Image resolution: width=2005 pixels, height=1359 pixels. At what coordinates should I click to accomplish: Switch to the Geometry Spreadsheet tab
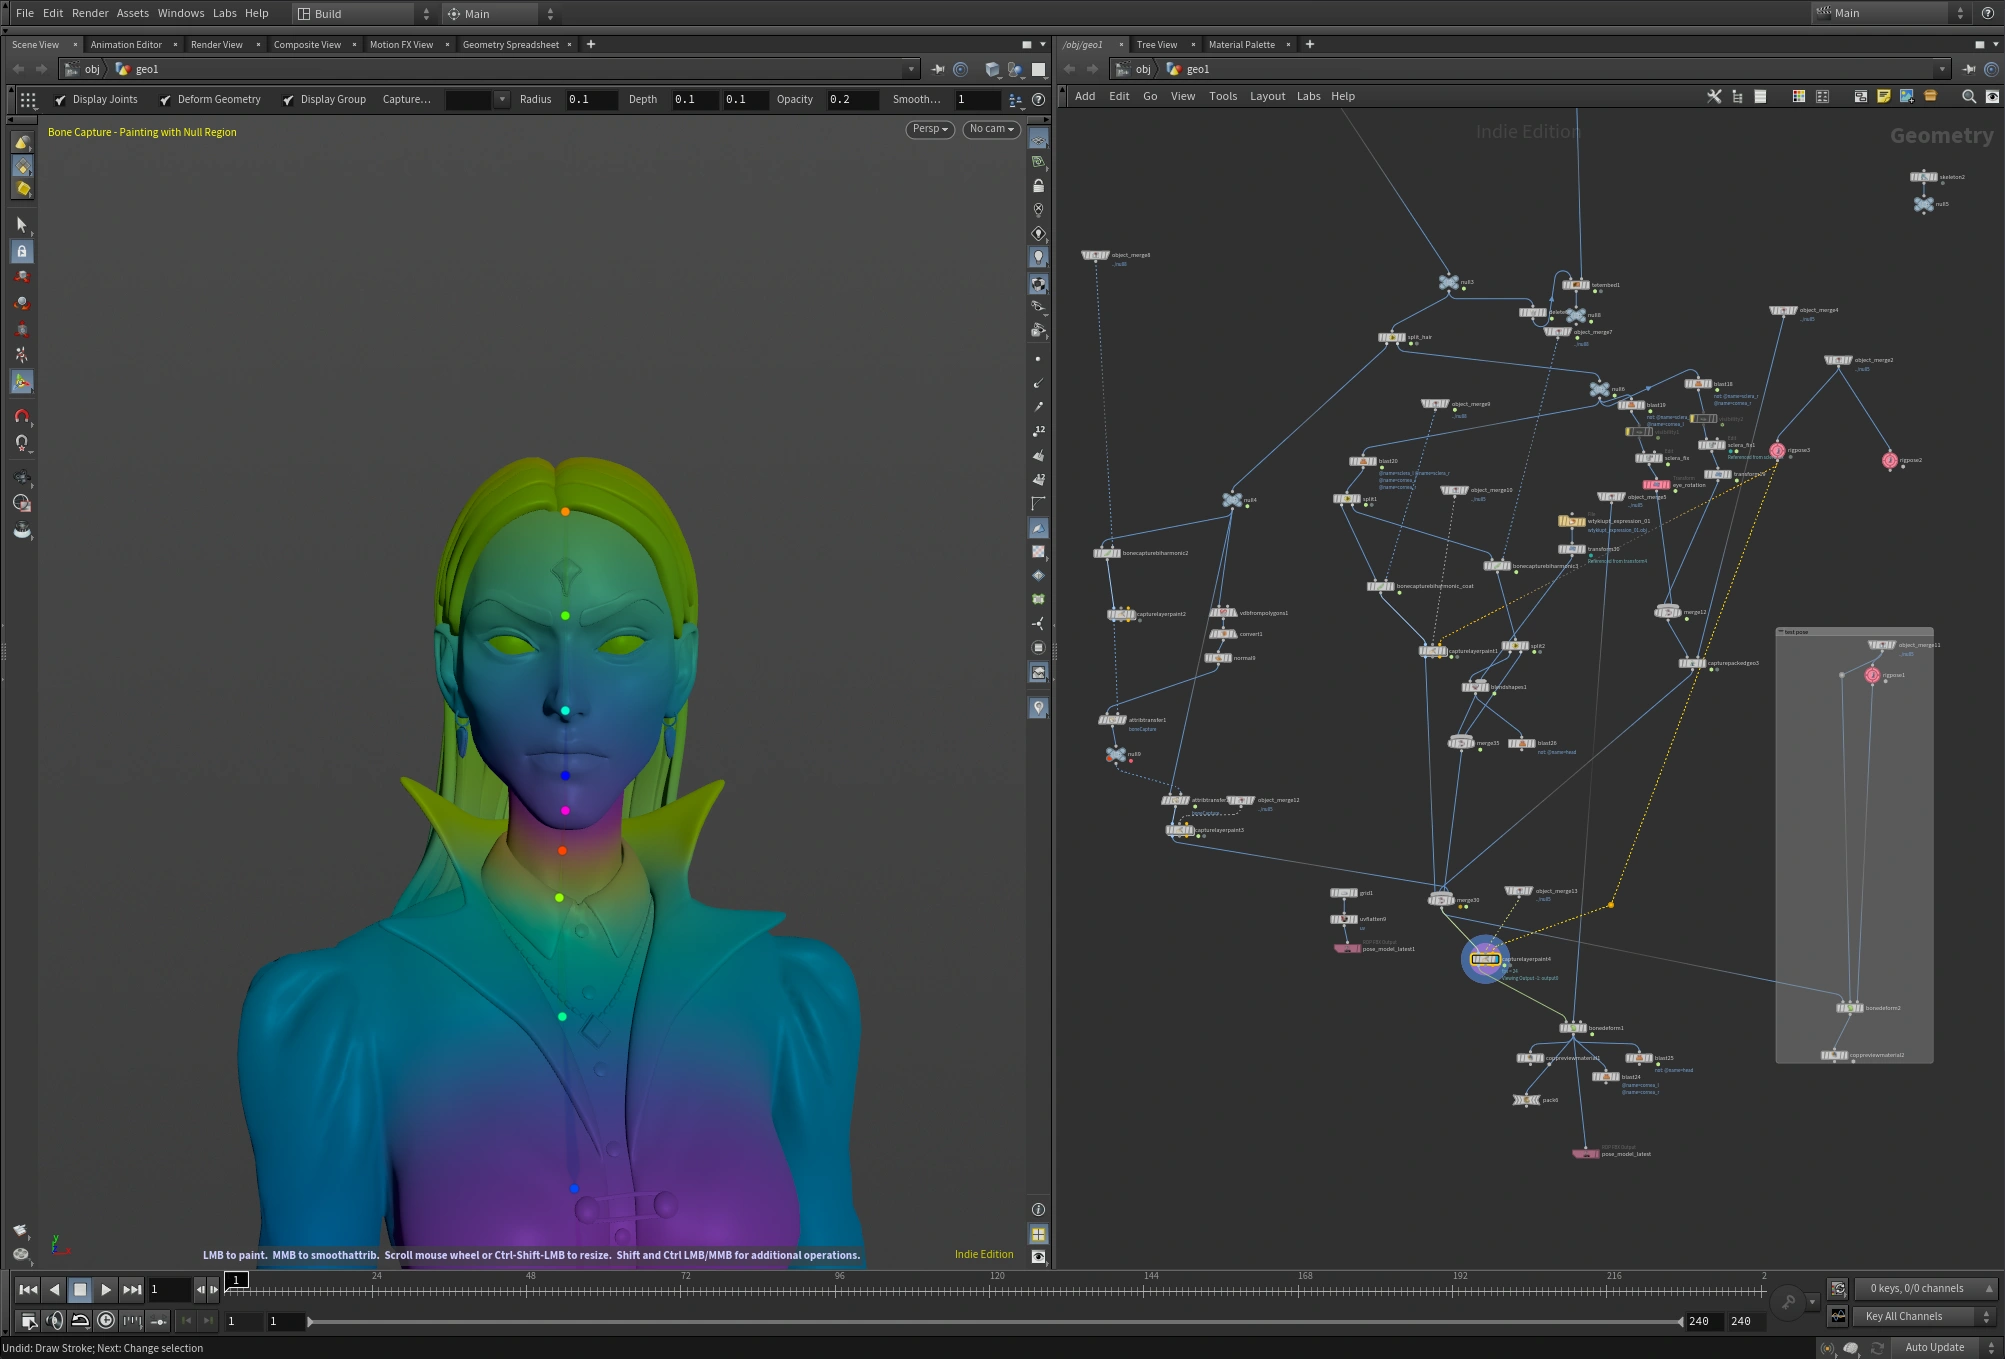pos(510,45)
